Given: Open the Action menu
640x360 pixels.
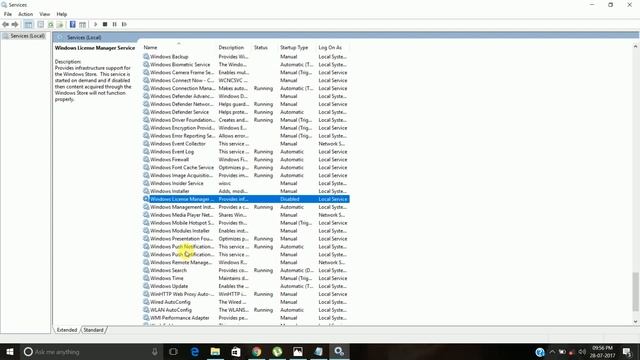Looking at the screenshot, I should click(25, 14).
